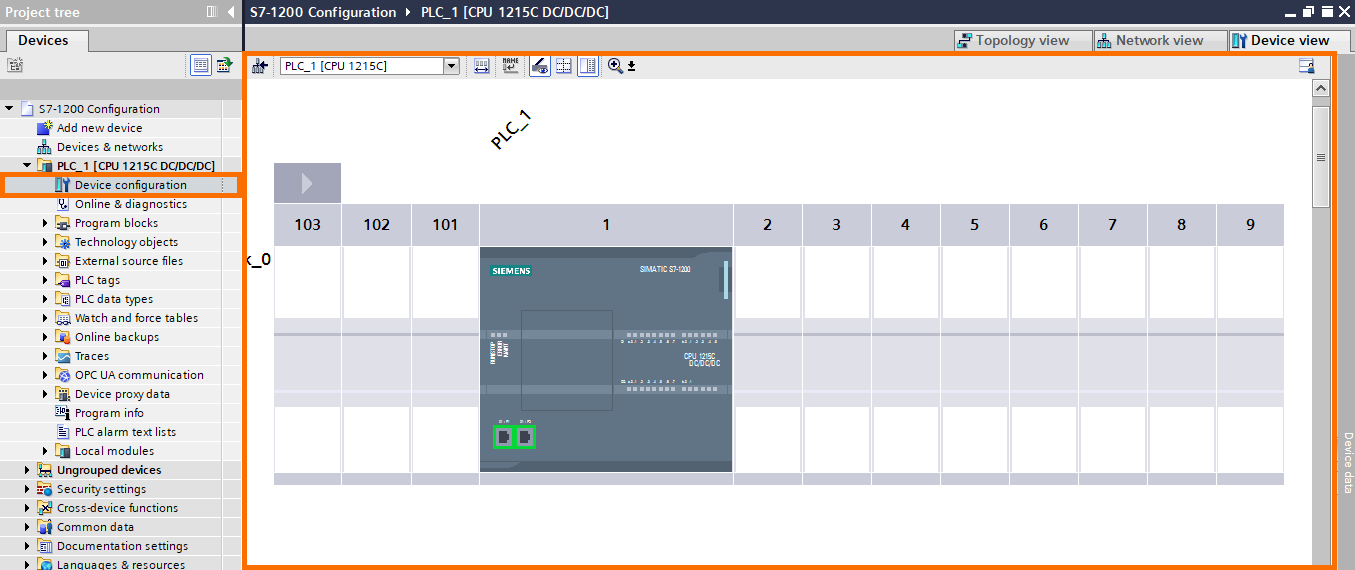Click the Traces folder icon
This screenshot has width=1355, height=570.
[63, 356]
